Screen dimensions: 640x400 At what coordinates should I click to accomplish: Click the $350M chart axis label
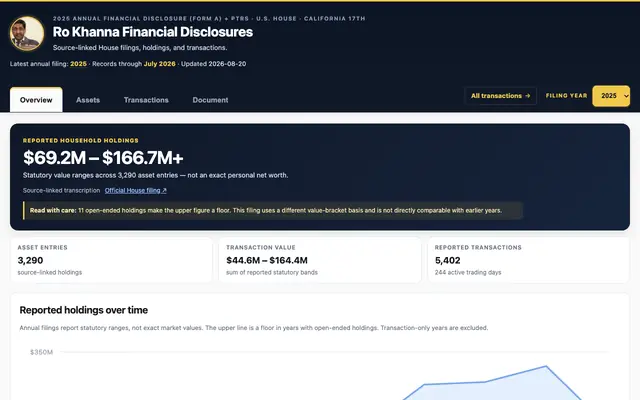(x=42, y=352)
